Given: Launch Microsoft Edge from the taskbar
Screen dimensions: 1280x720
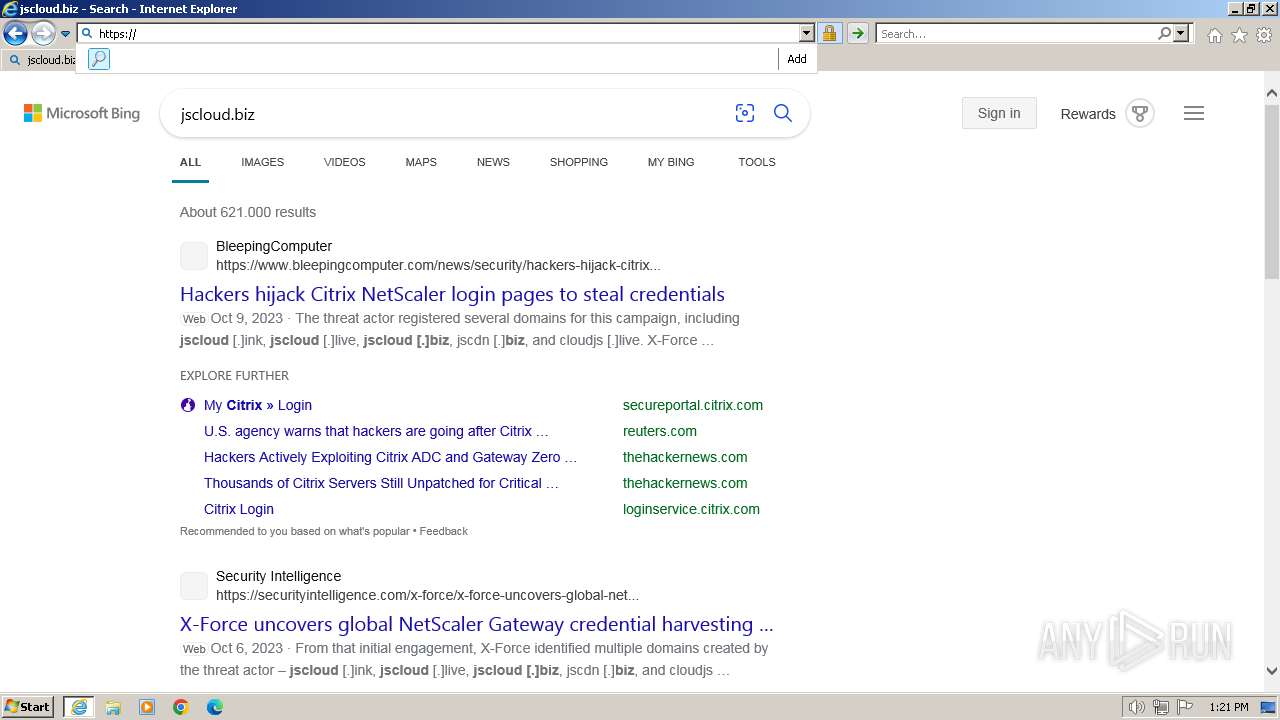Looking at the screenshot, I should [x=215, y=707].
